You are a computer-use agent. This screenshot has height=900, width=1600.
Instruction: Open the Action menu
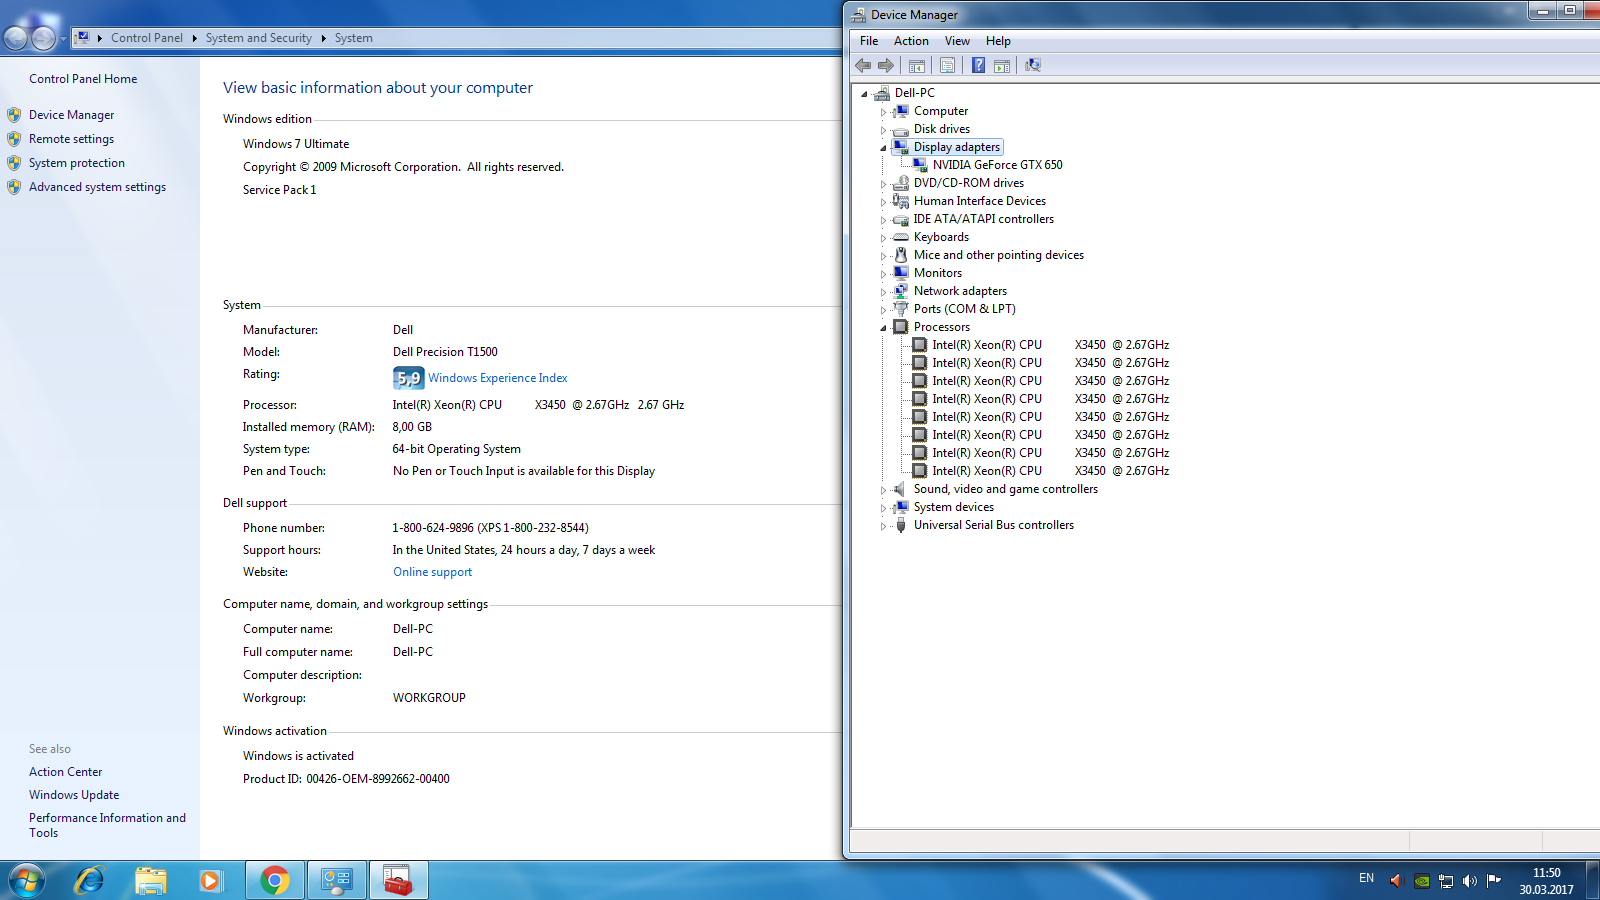[911, 41]
